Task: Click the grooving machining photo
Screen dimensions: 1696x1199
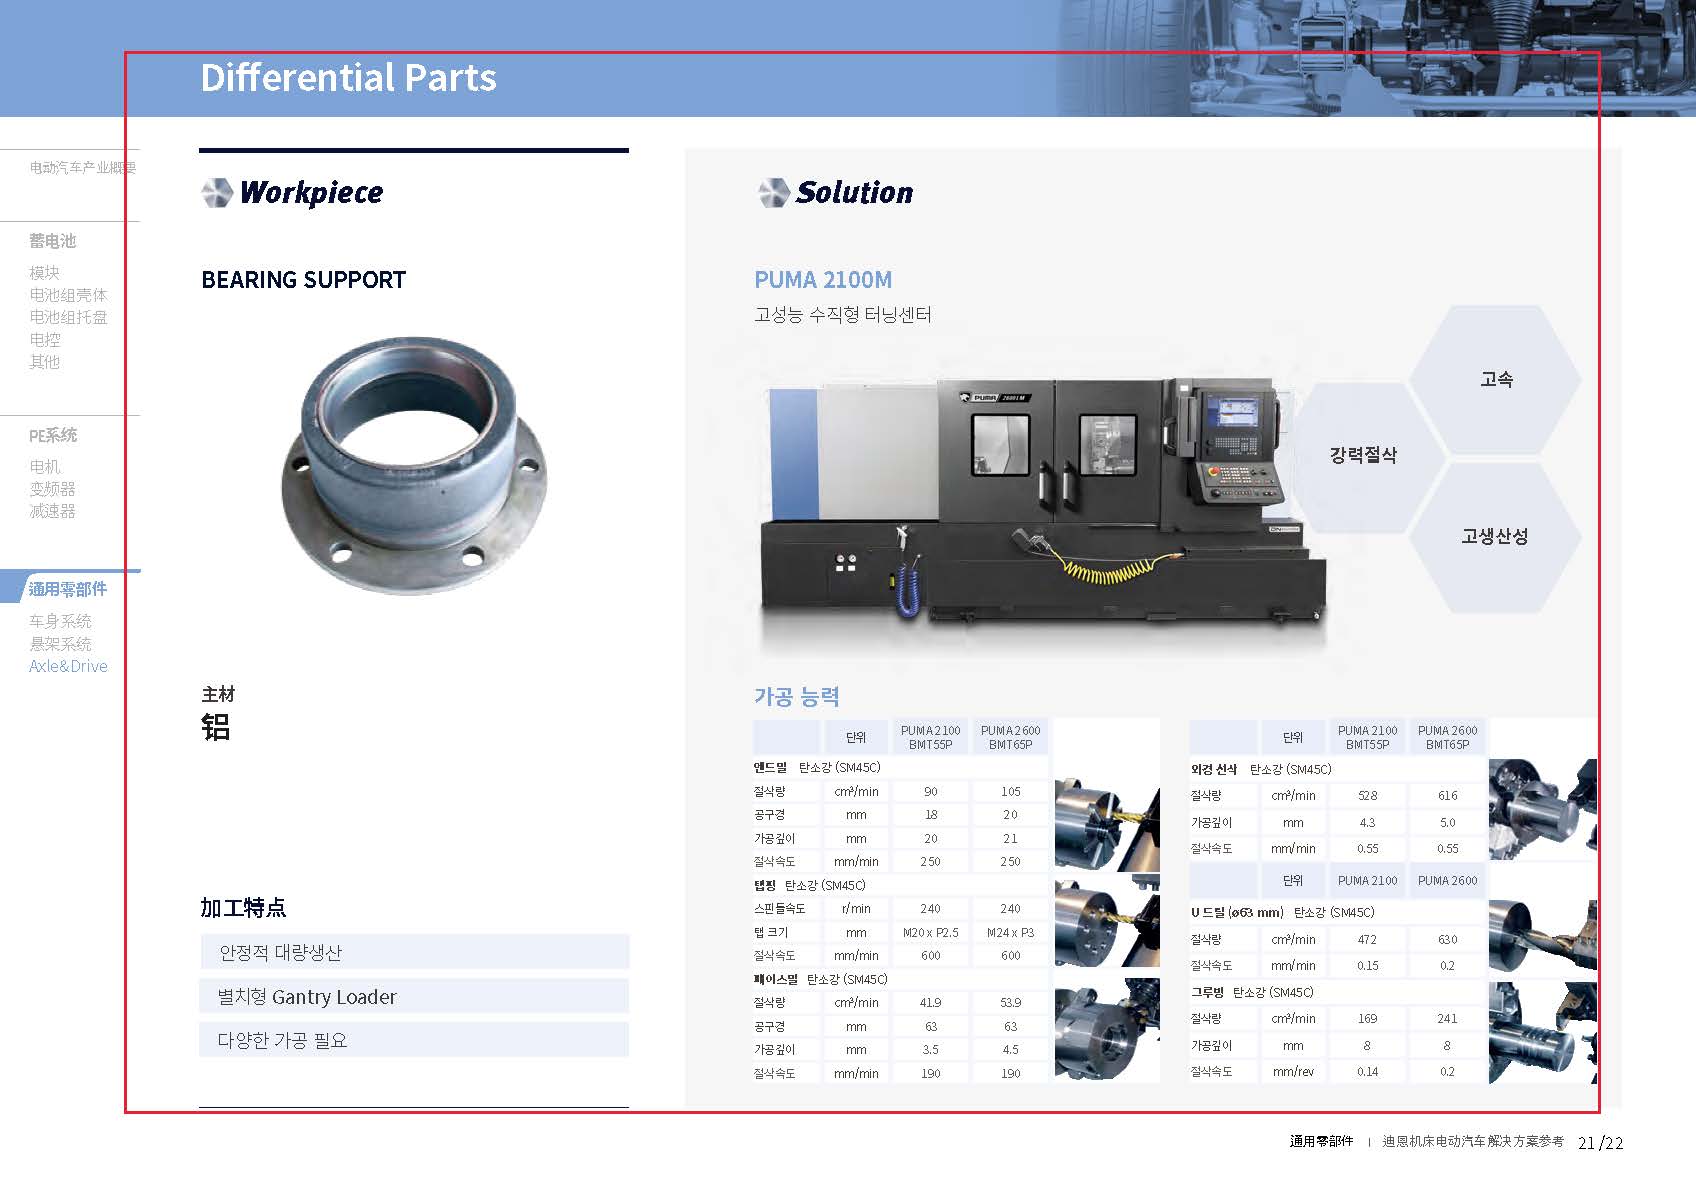Action: (x=1542, y=1032)
